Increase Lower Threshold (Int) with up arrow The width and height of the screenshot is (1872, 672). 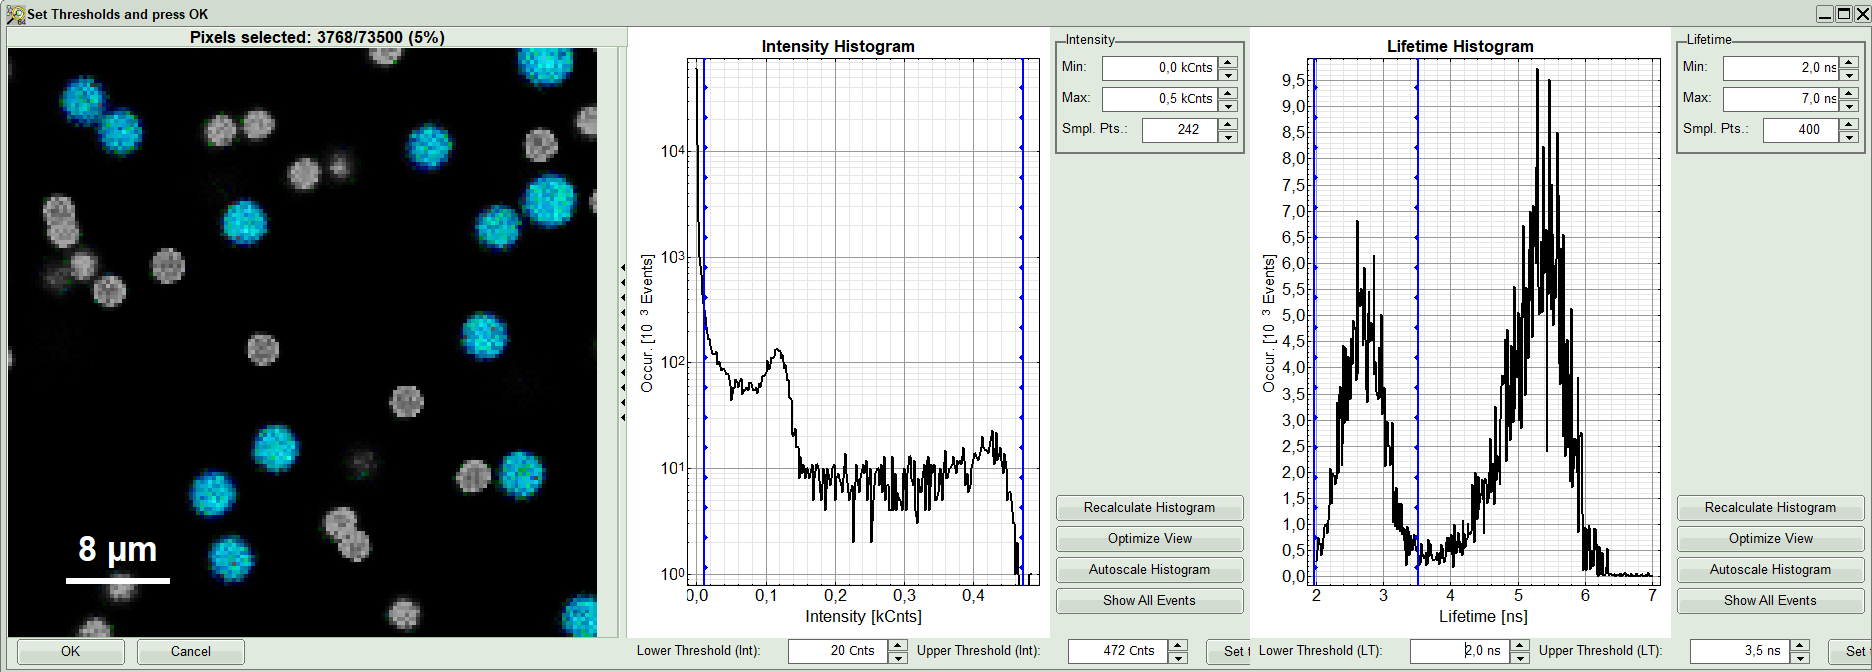[897, 645]
